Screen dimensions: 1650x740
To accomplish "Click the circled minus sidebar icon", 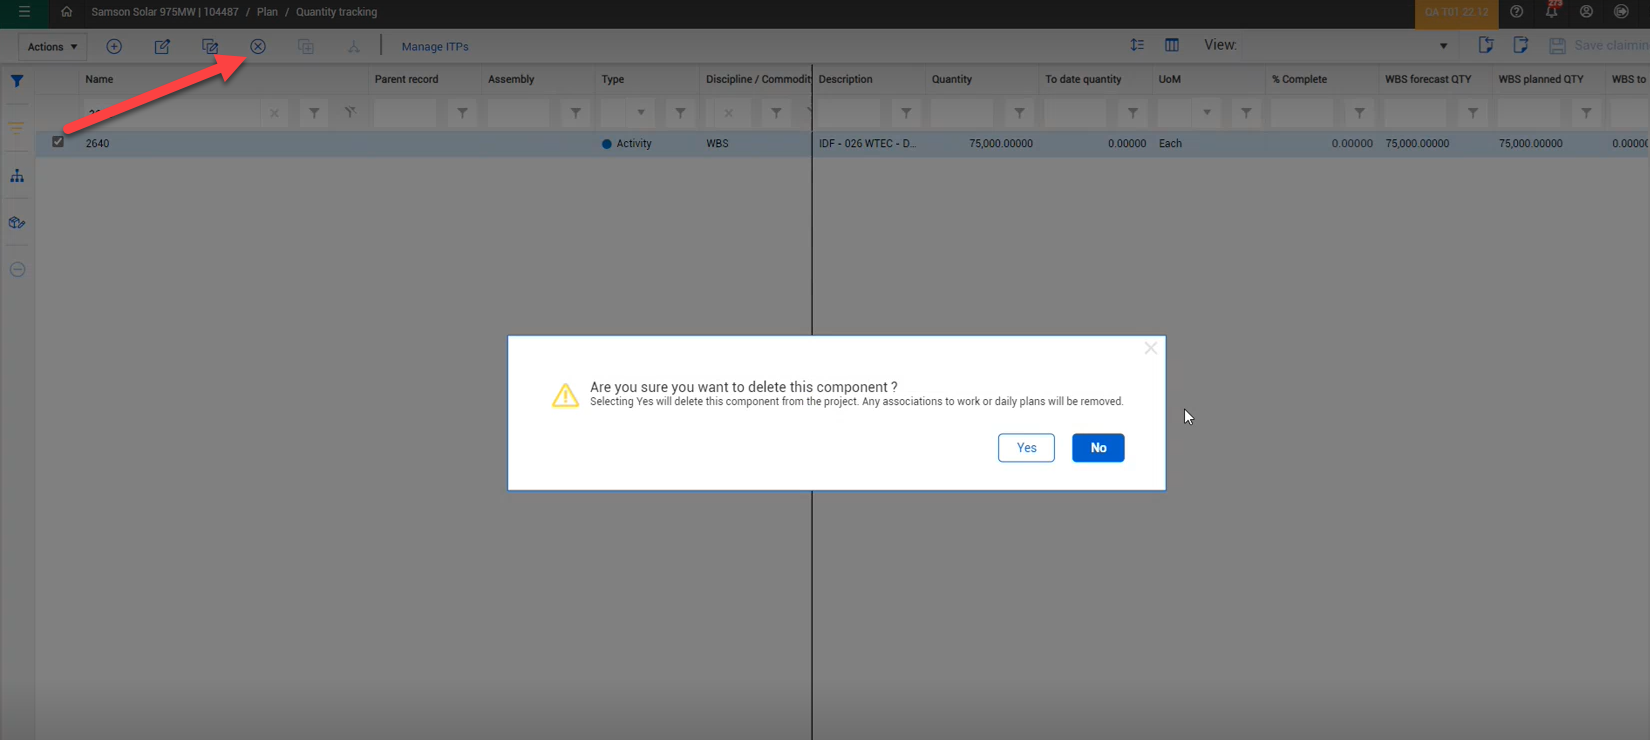I will [x=17, y=270].
